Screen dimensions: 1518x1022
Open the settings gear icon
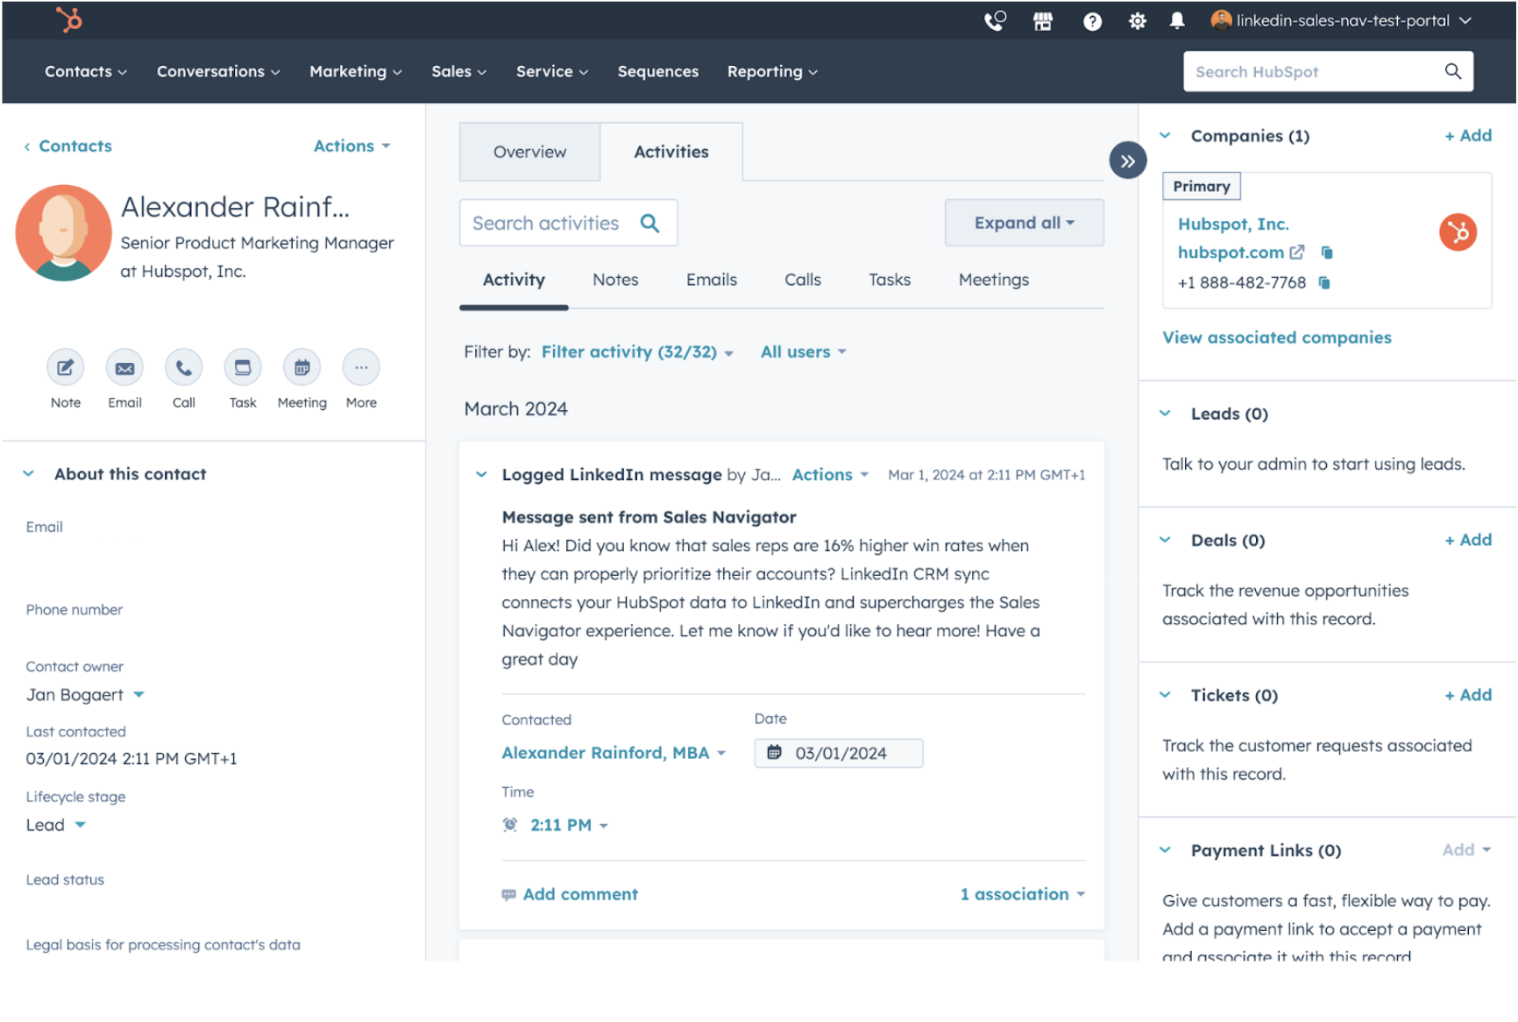[1137, 21]
